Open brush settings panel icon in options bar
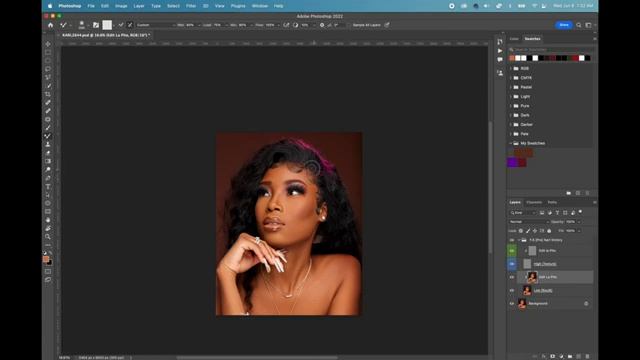The height and width of the screenshot is (360, 640). click(x=96, y=25)
